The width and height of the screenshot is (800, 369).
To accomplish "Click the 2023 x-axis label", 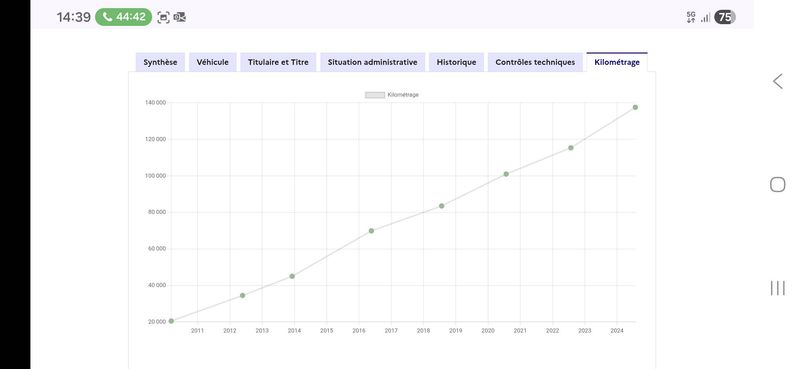I will pyautogui.click(x=585, y=331).
